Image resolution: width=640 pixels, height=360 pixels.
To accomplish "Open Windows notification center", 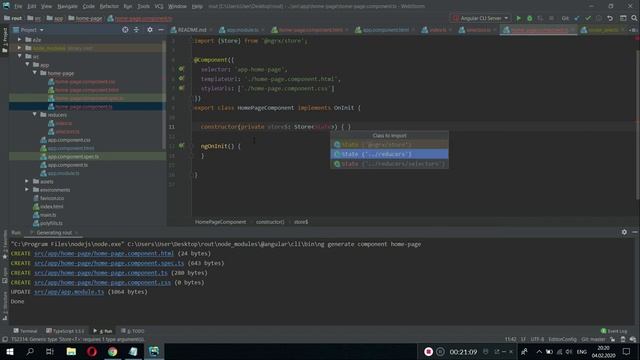I will click(x=627, y=351).
